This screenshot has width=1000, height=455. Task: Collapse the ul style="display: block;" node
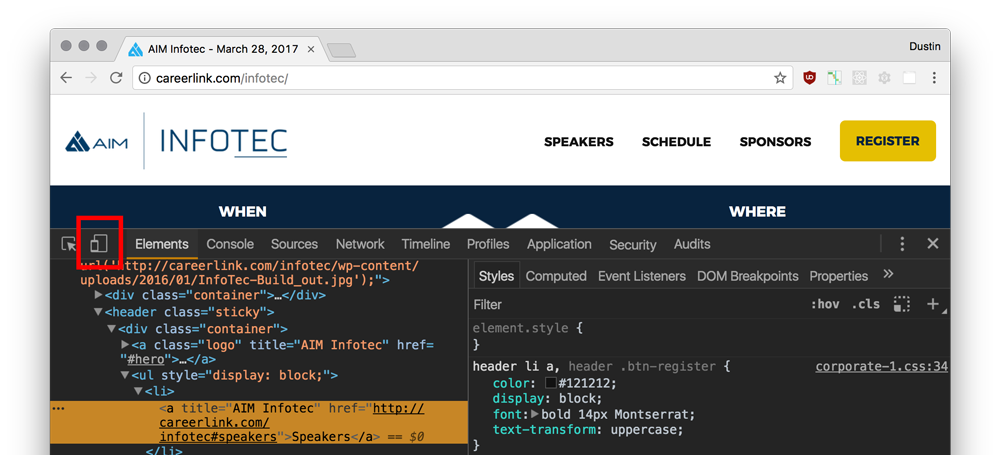[125, 375]
